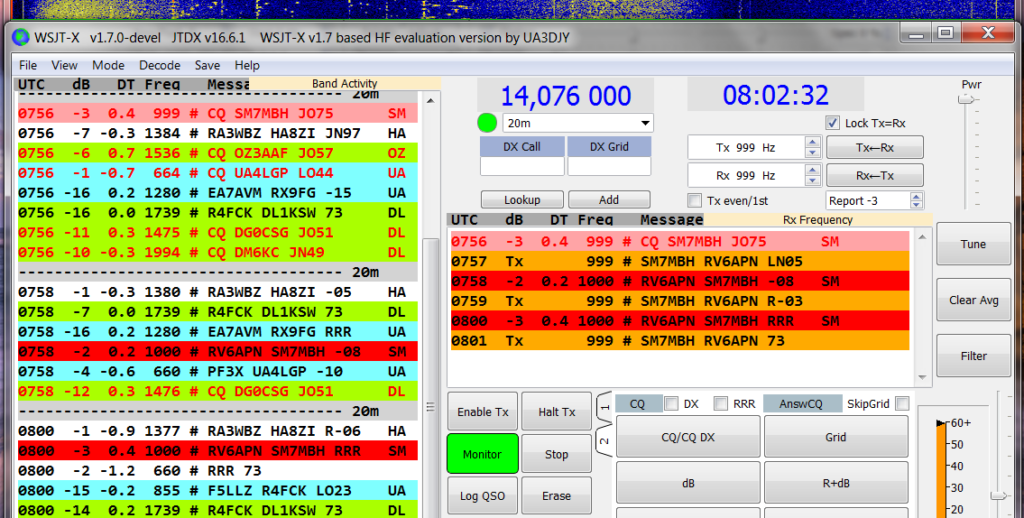Click the DX Call input field

[522, 166]
